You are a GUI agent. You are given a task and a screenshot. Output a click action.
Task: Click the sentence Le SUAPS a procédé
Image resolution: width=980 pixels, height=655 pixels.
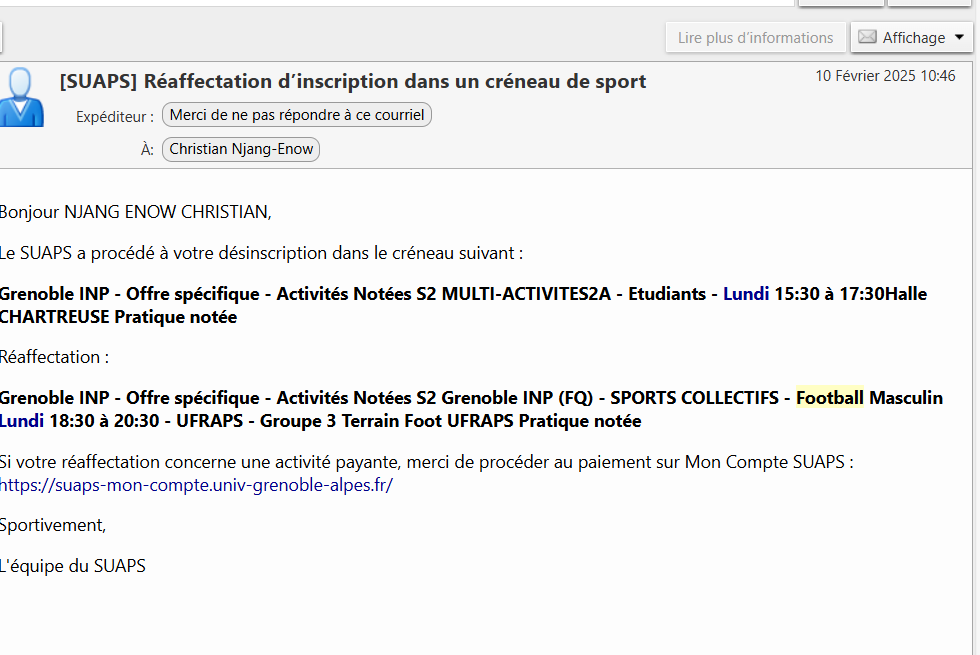261,253
